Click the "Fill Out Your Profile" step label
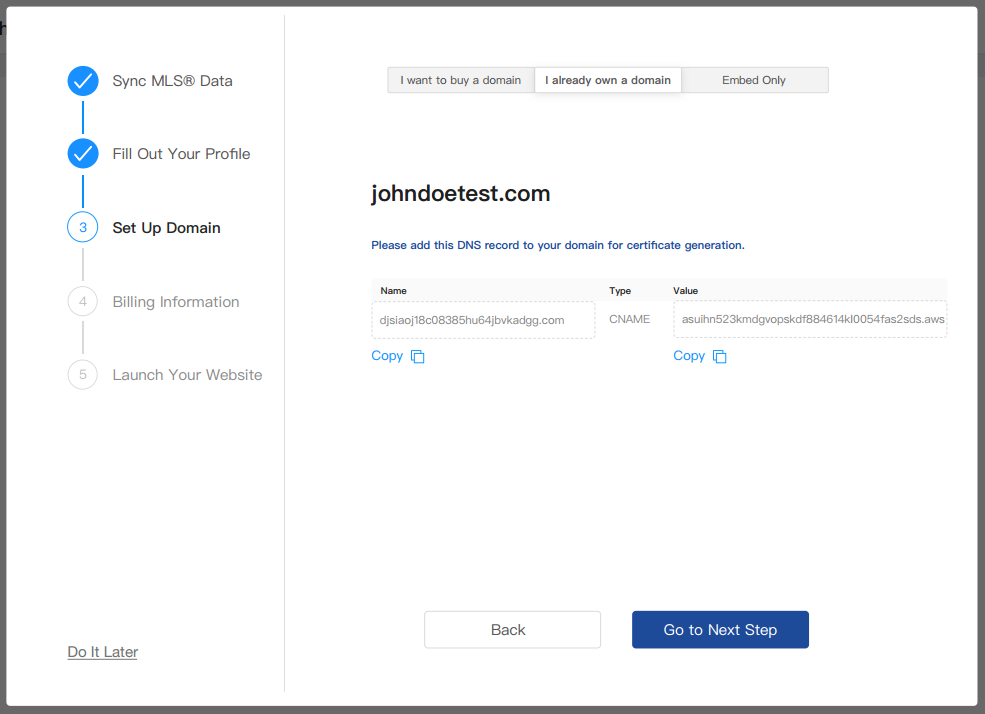985x714 pixels. (181, 154)
